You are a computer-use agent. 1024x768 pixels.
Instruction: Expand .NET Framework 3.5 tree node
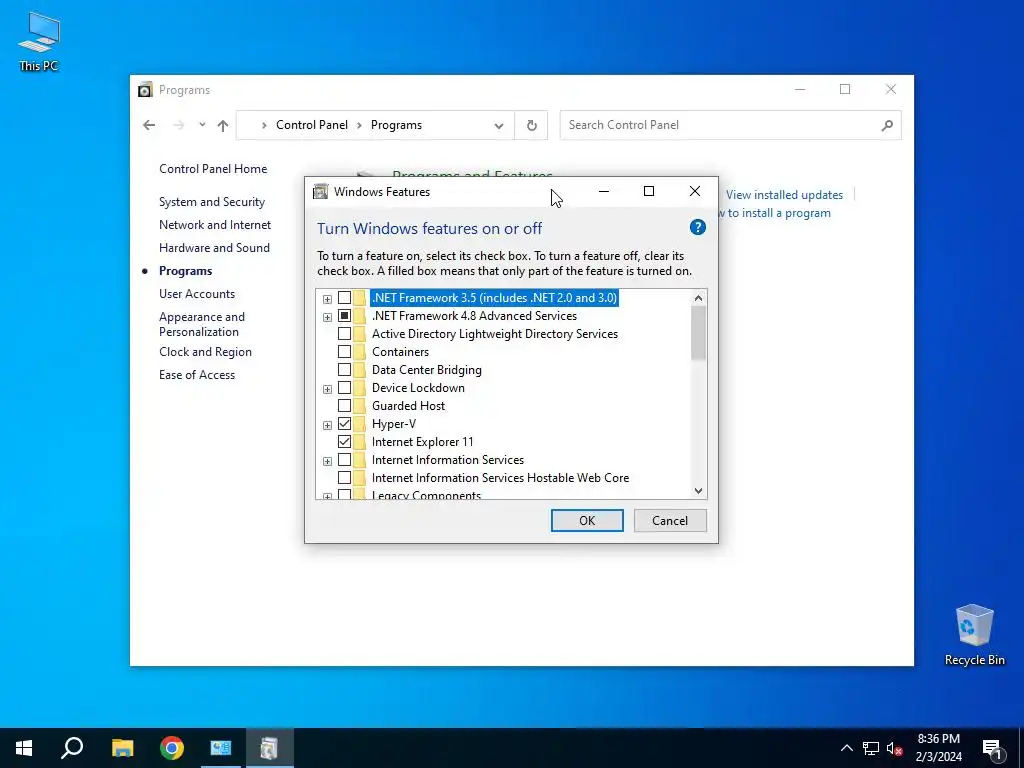click(x=327, y=299)
